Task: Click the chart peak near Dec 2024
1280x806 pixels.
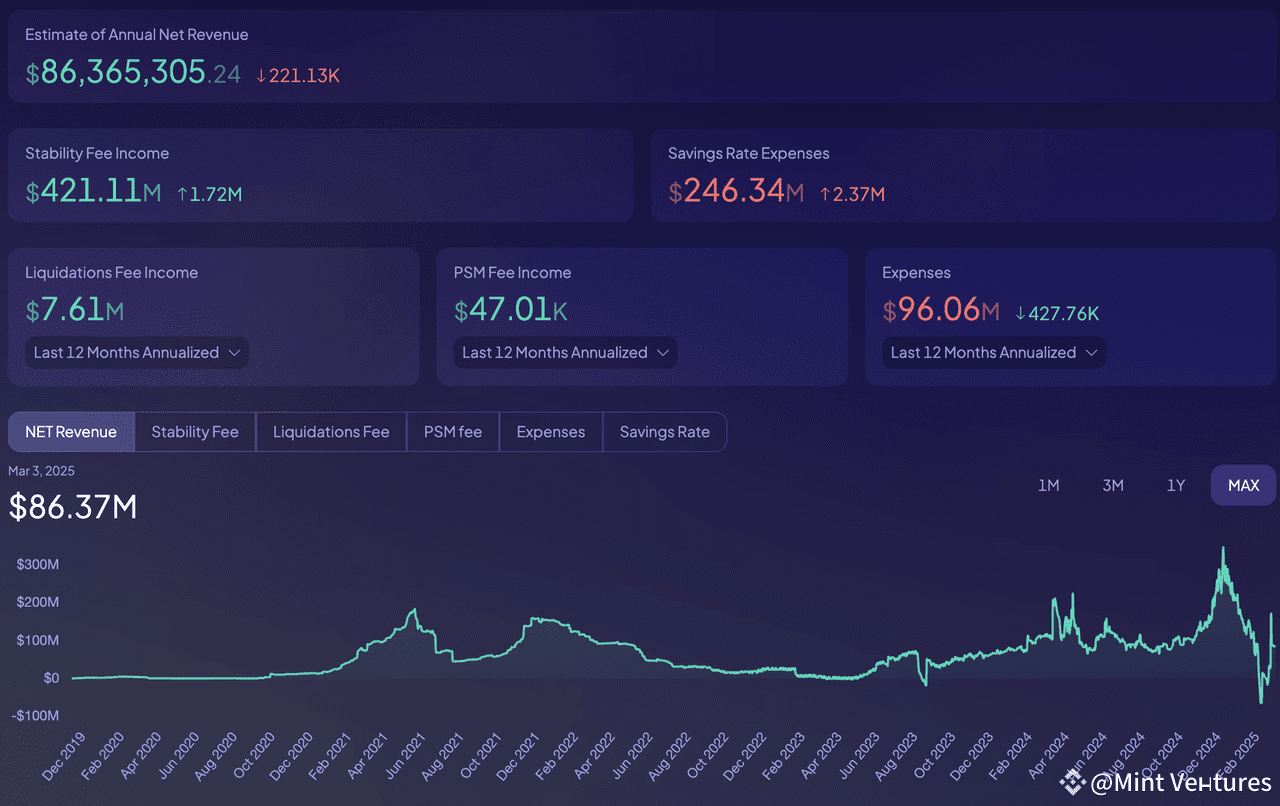Action: click(1222, 549)
